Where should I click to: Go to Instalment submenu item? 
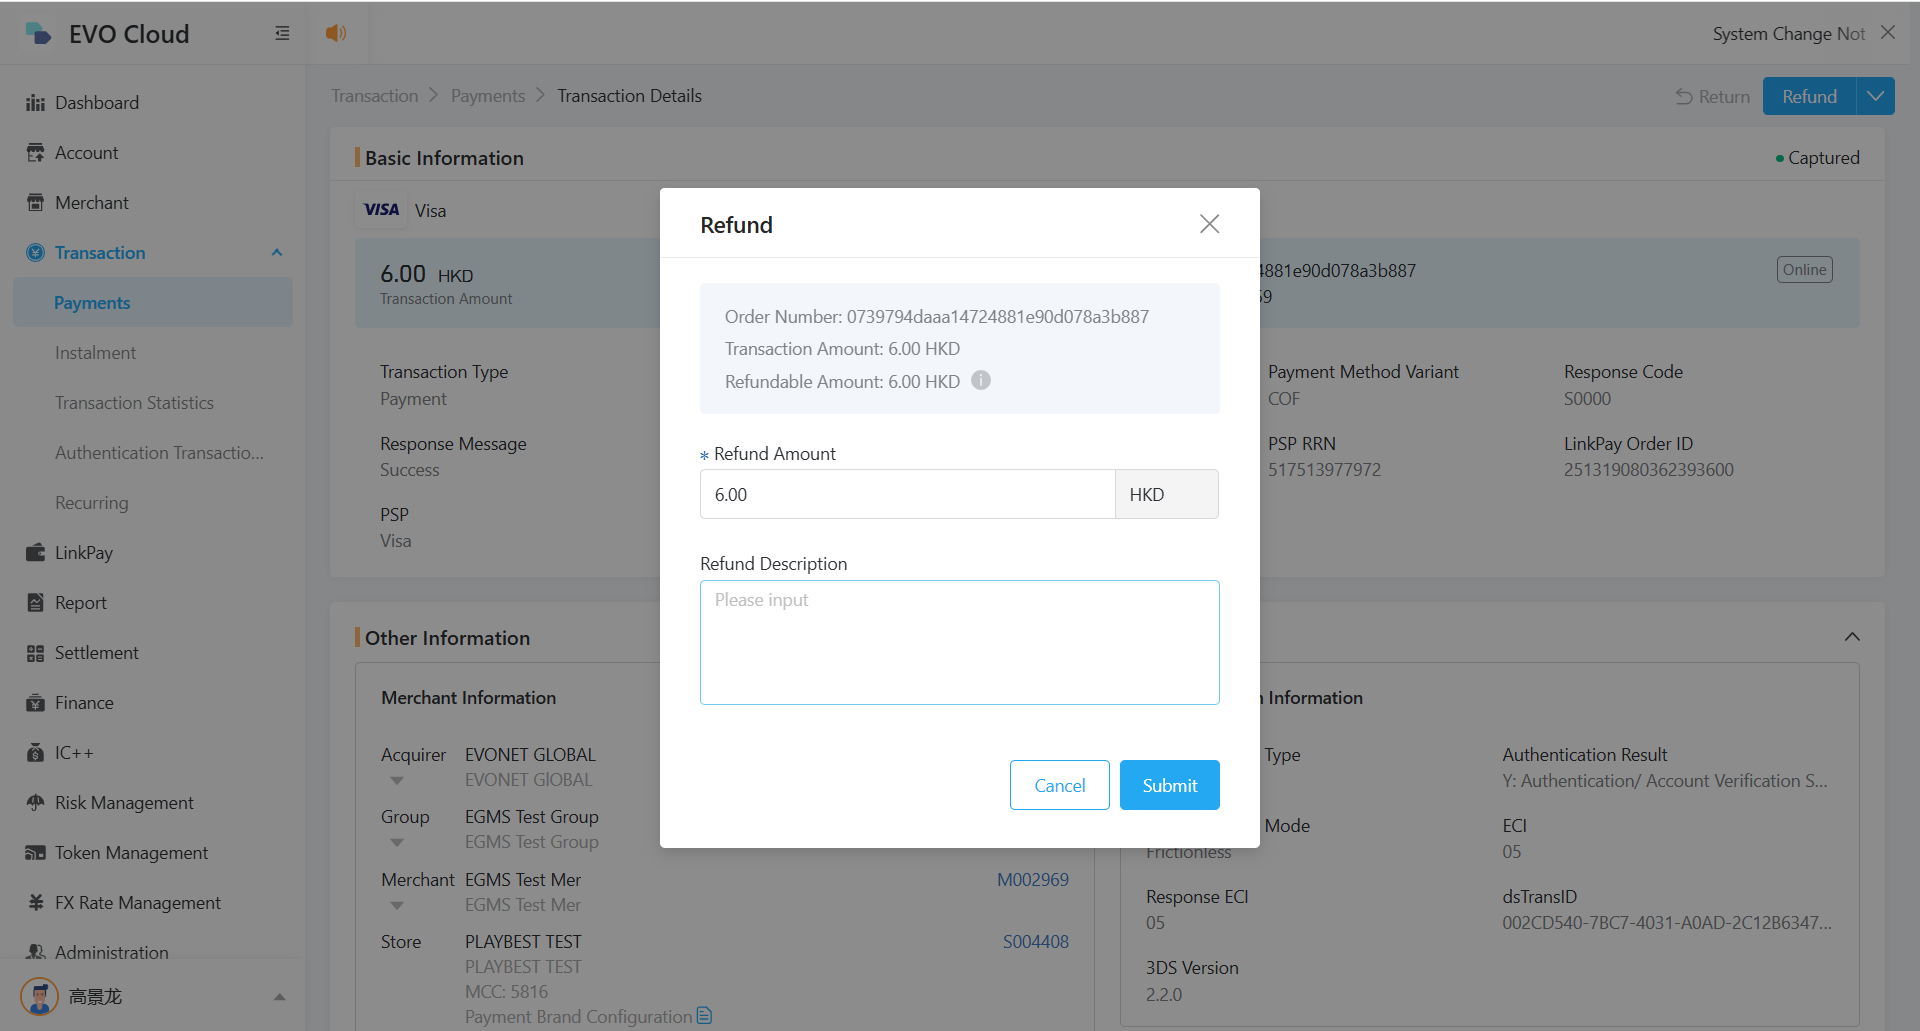click(x=95, y=353)
